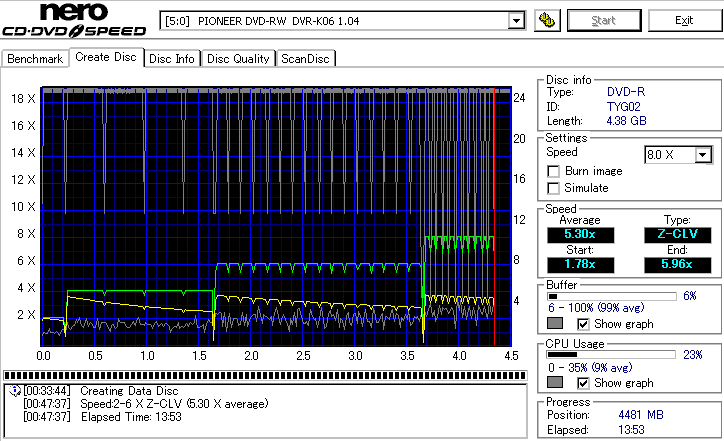Click the CPU Usage graph color swatch
Screen dimensions: 724x441
(x=555, y=382)
